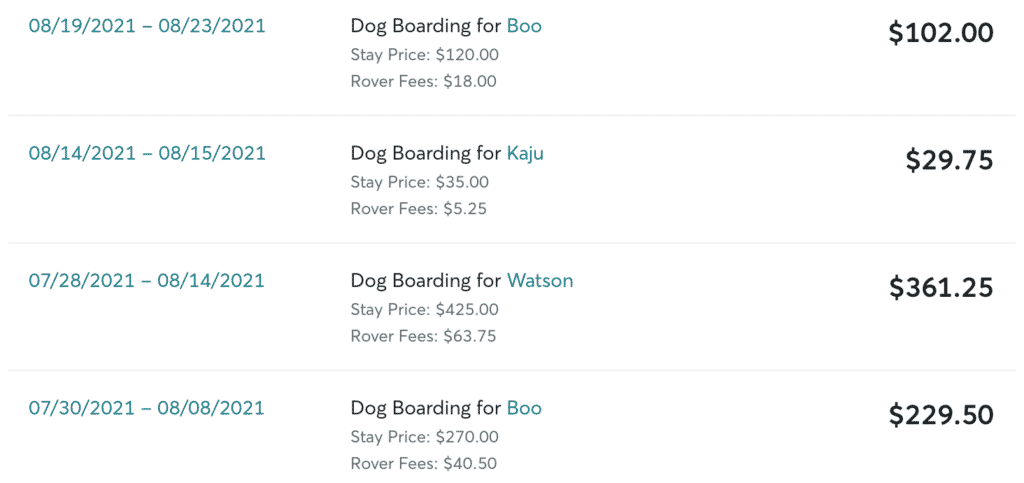Screen dimensions: 1024x483
Task: Click the Stay Price: $270.00 text
Action: (x=424, y=437)
